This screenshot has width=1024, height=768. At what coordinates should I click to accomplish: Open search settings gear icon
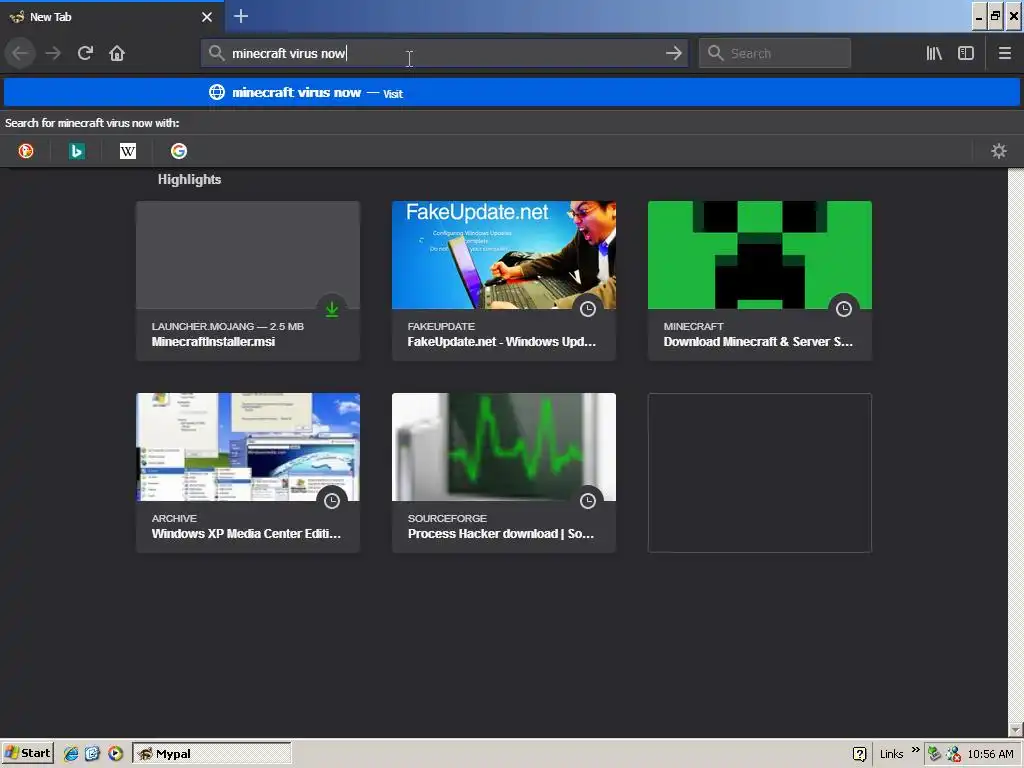point(999,152)
